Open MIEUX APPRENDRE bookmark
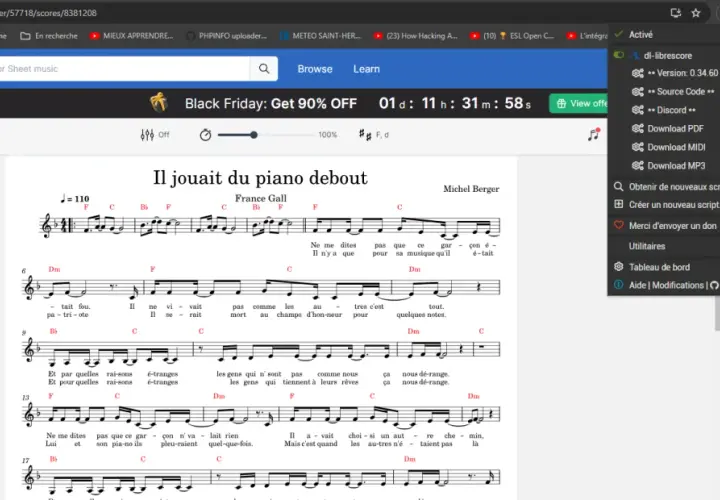The width and height of the screenshot is (720, 500). (132, 36)
